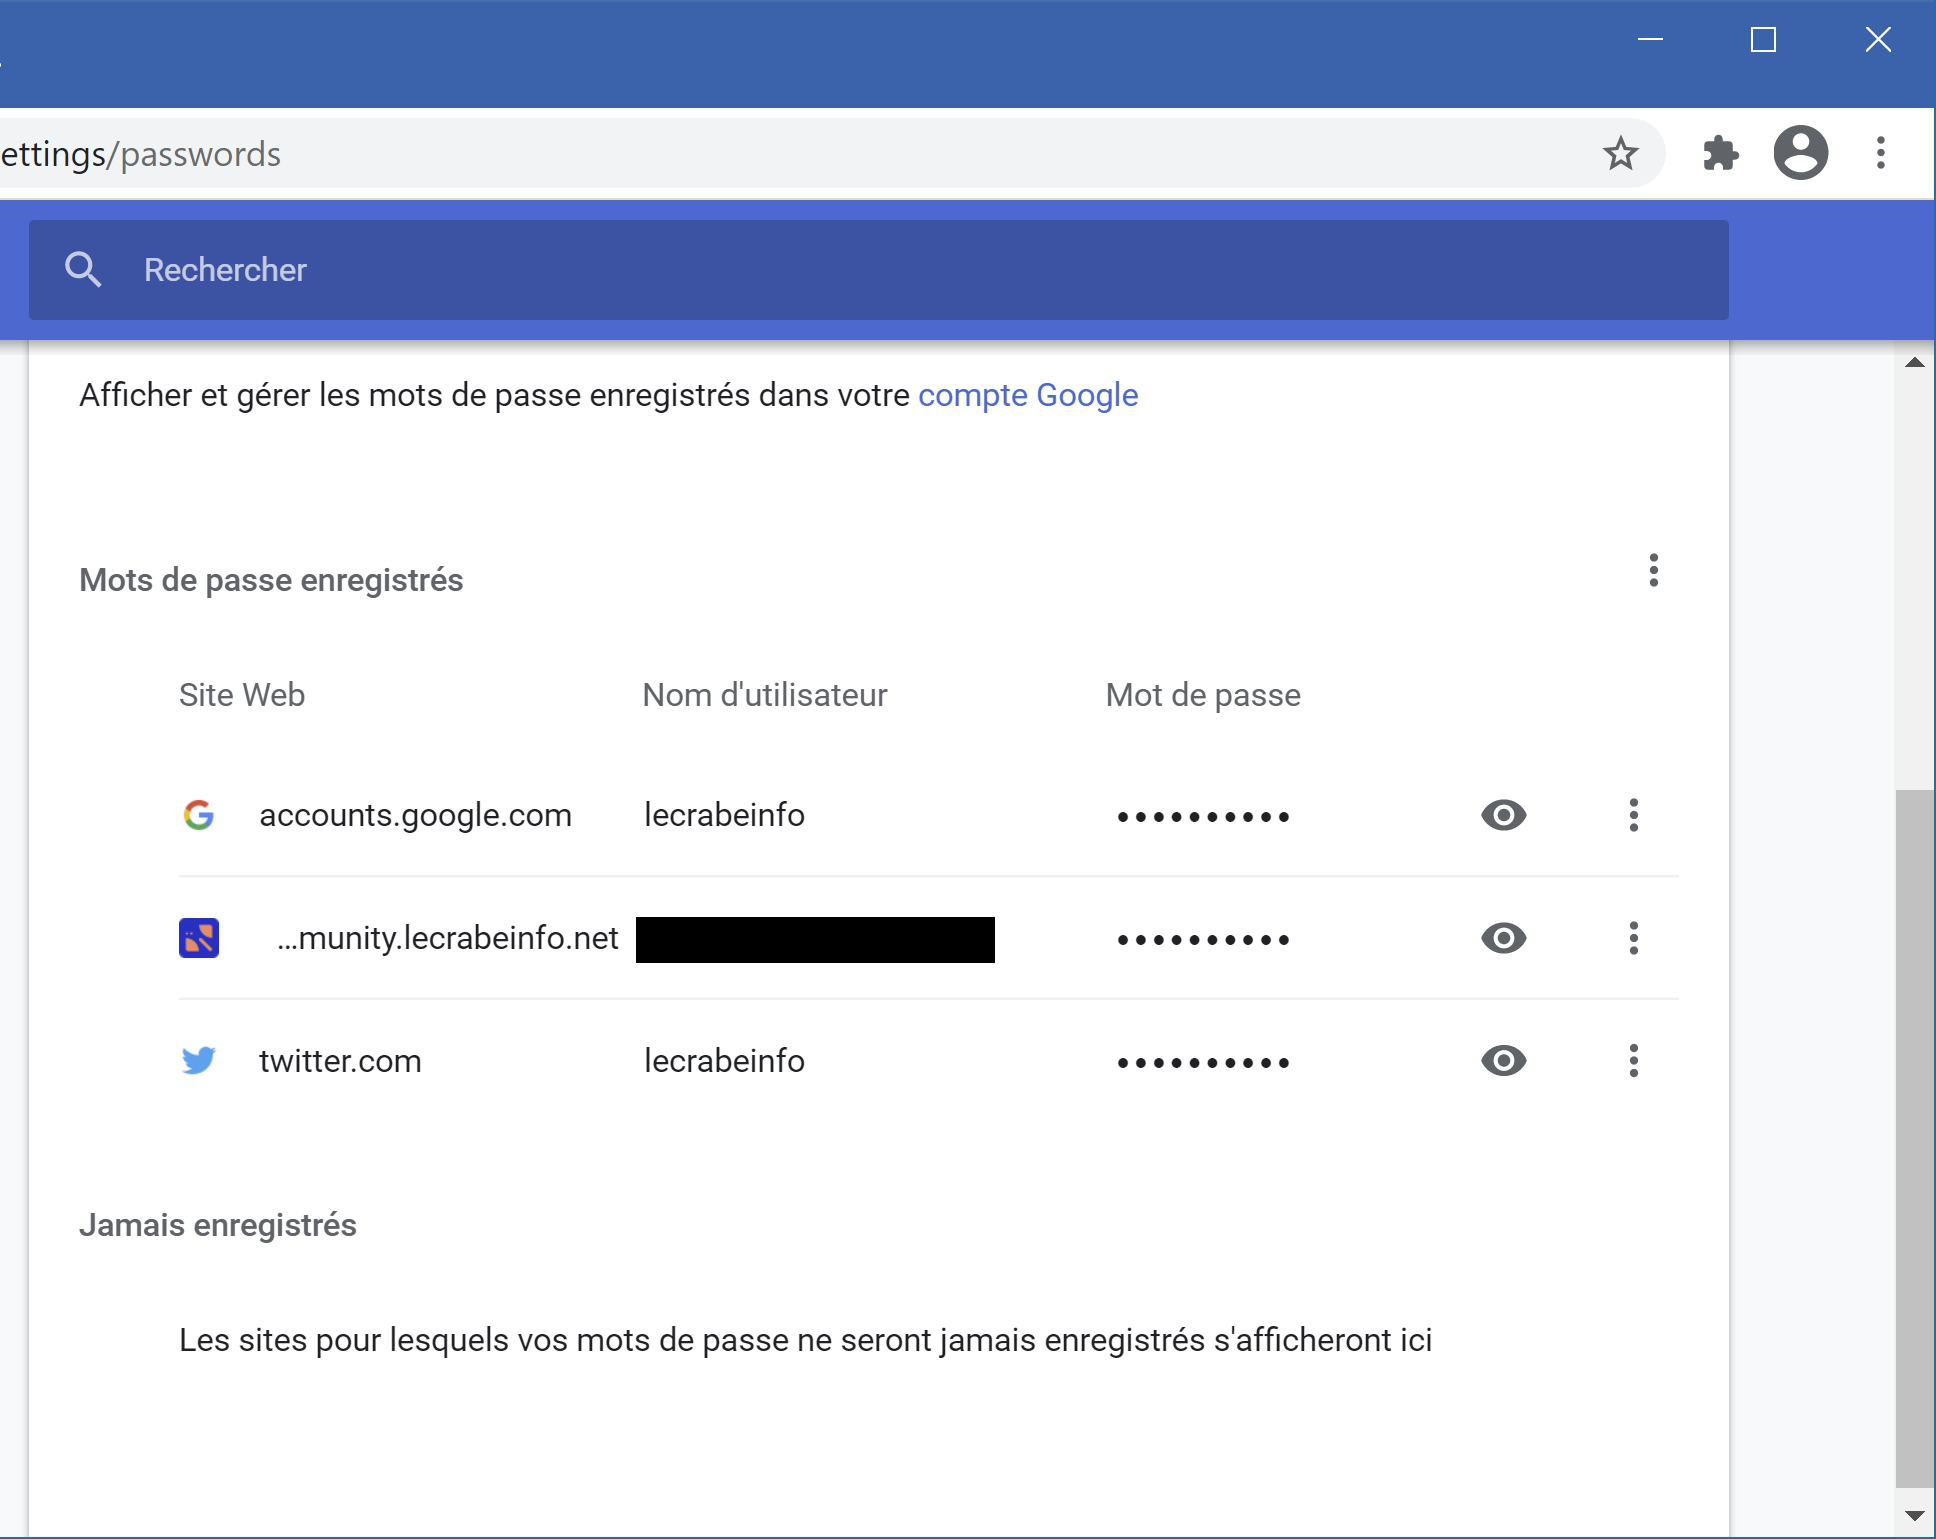Show password for accounts.google.com

pyautogui.click(x=1503, y=815)
